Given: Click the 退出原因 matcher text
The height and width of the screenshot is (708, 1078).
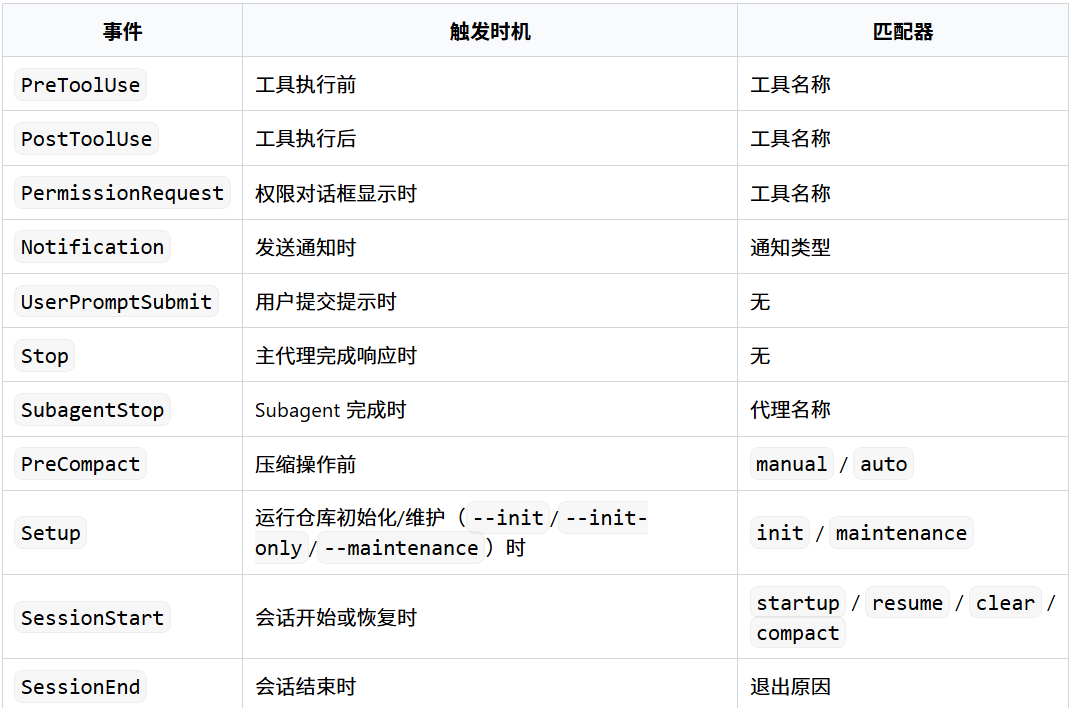Looking at the screenshot, I should point(790,686).
